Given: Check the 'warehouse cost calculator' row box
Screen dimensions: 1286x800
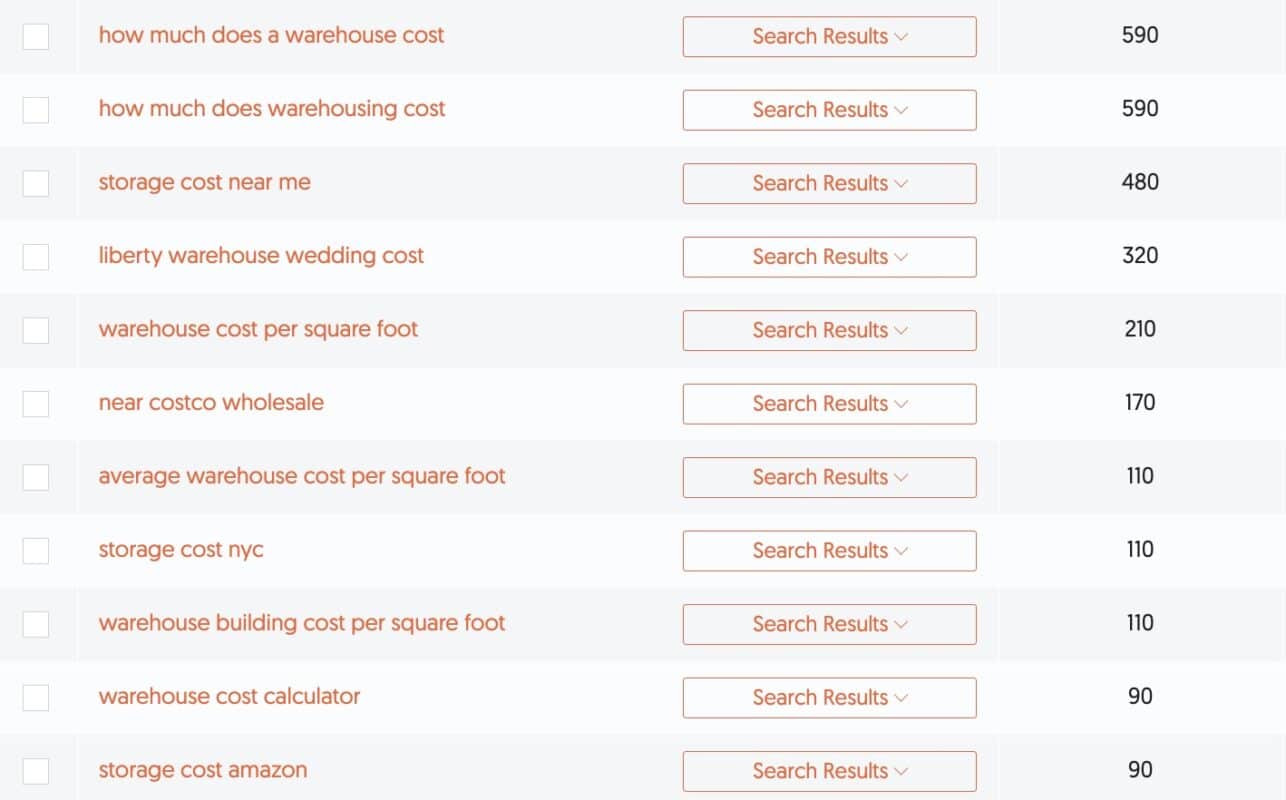Looking at the screenshot, I should pos(36,698).
